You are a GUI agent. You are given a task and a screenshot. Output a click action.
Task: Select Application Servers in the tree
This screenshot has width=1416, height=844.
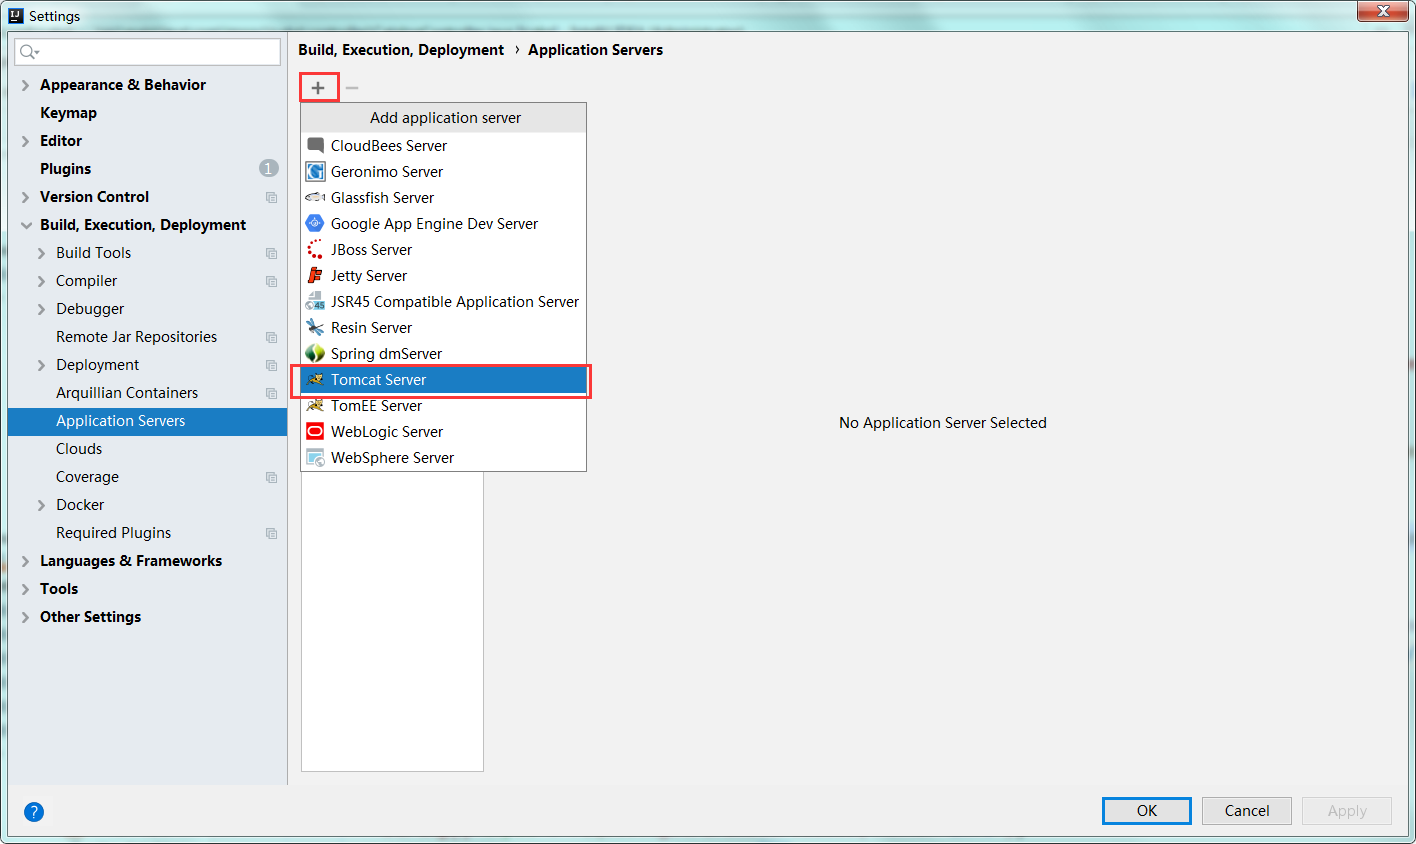147,421
